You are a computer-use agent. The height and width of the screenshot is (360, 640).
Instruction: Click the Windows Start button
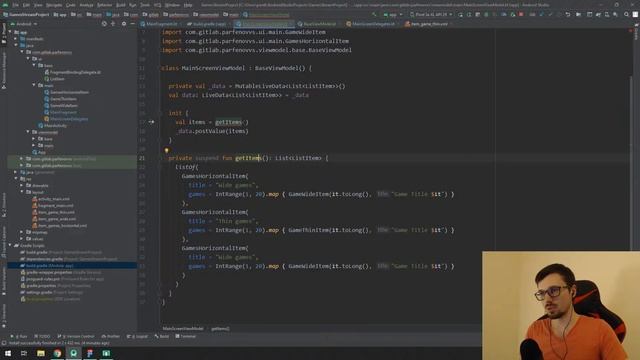click(8, 353)
